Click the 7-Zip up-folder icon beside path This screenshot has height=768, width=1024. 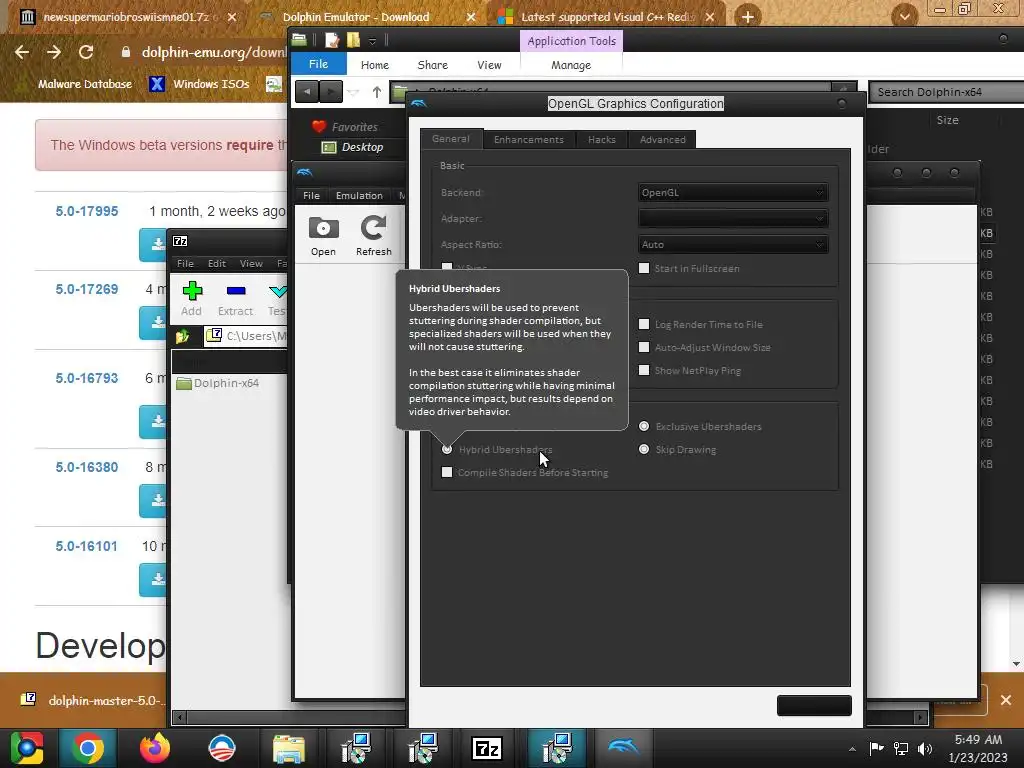coord(182,336)
